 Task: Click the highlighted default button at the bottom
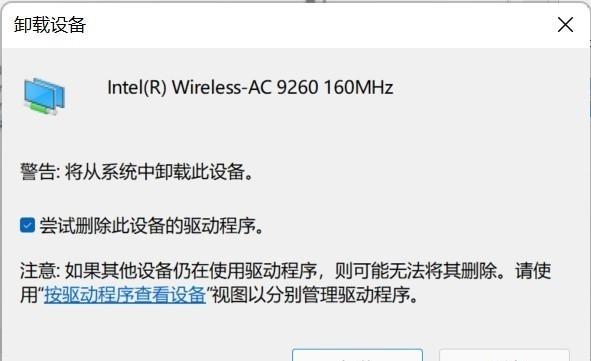[357, 355]
